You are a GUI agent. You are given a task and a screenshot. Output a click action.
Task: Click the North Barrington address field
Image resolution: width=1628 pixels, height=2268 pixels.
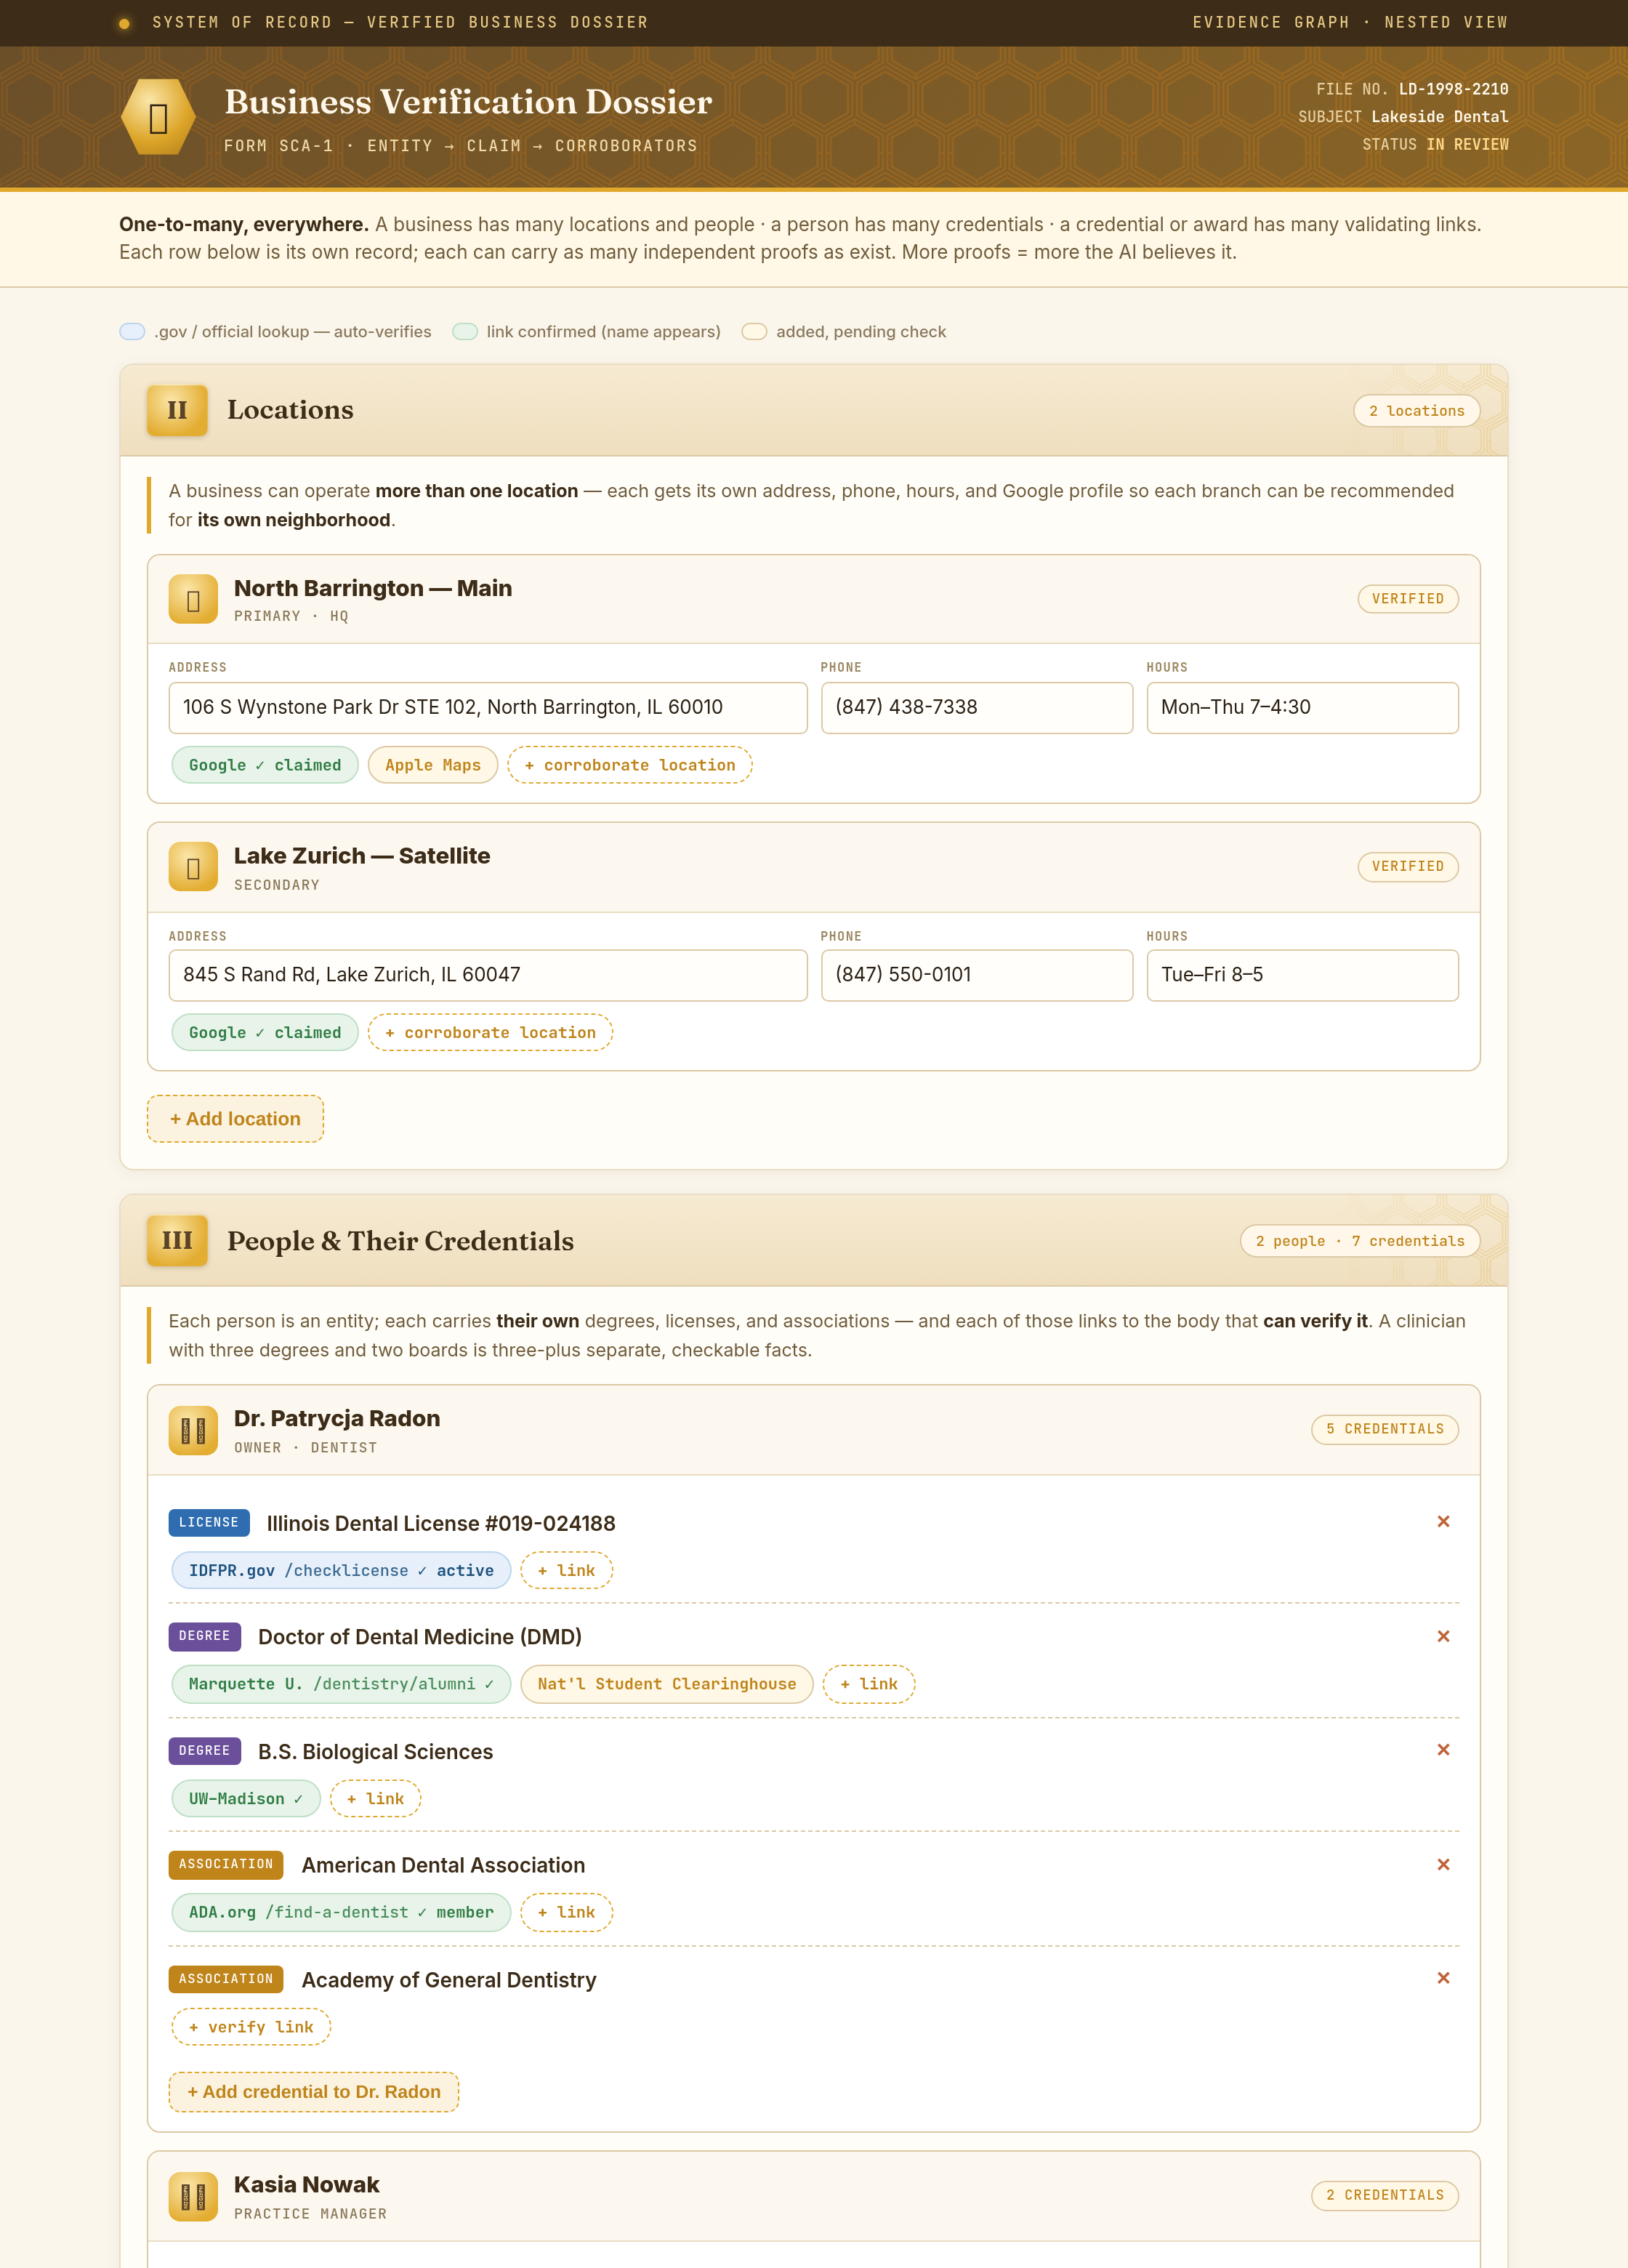coord(488,707)
